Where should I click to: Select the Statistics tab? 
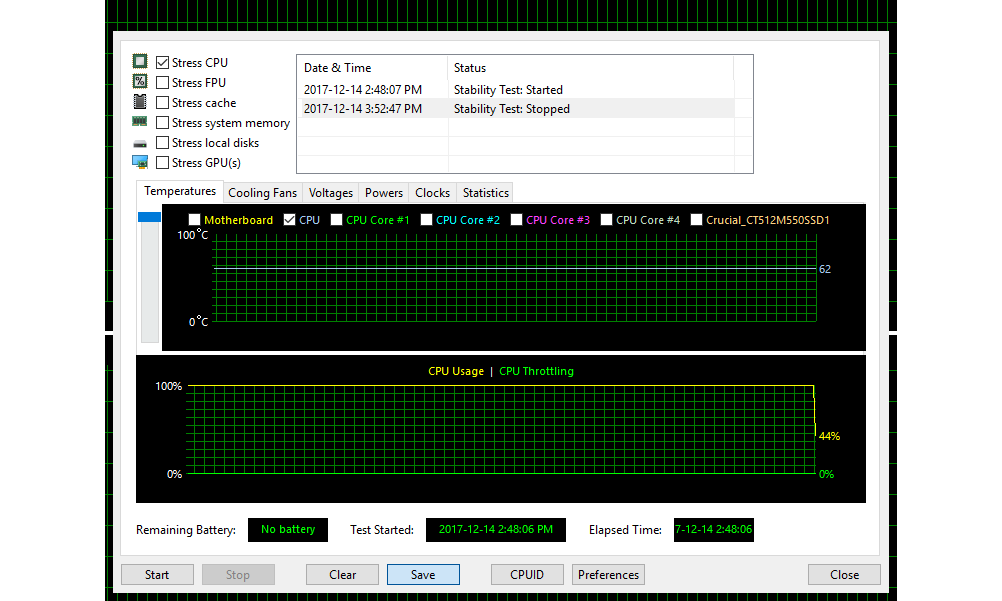pos(486,193)
